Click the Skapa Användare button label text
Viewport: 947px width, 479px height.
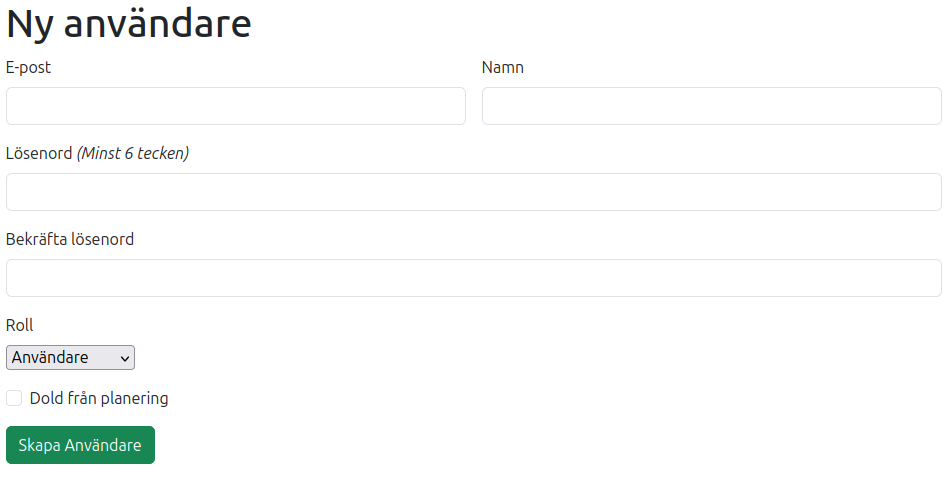tap(80, 445)
